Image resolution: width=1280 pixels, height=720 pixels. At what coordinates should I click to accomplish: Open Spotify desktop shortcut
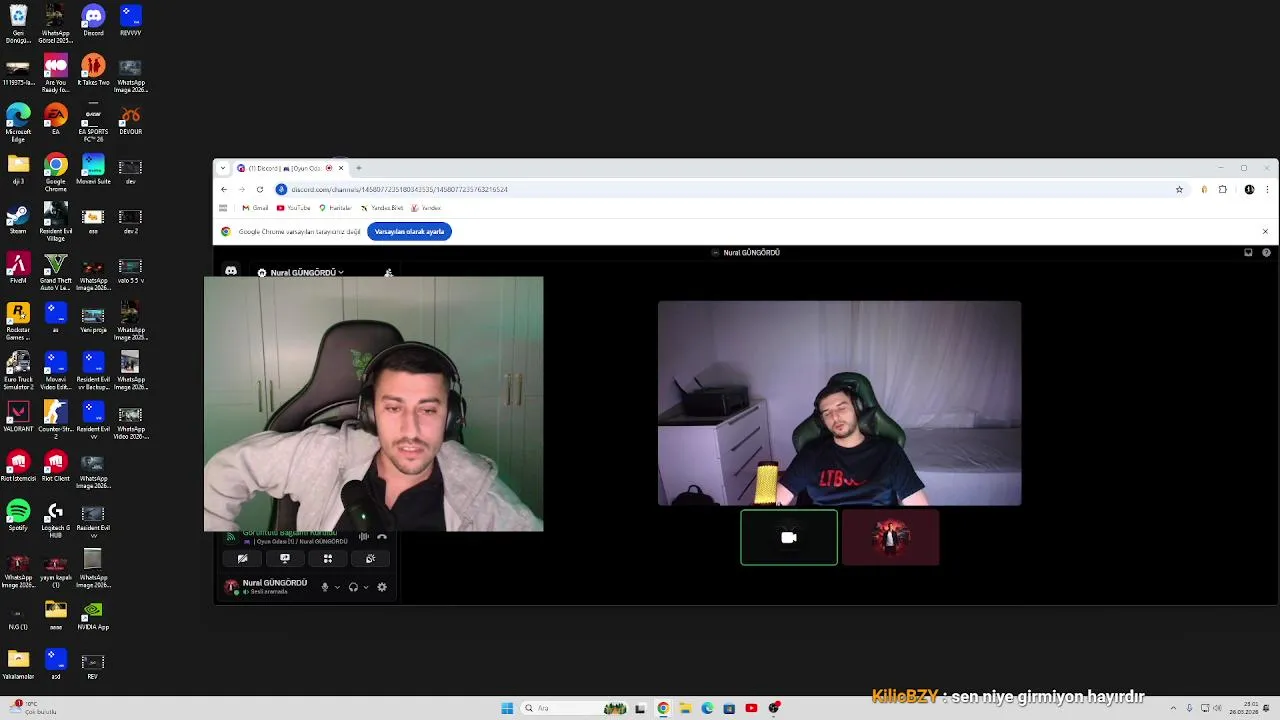[18, 516]
